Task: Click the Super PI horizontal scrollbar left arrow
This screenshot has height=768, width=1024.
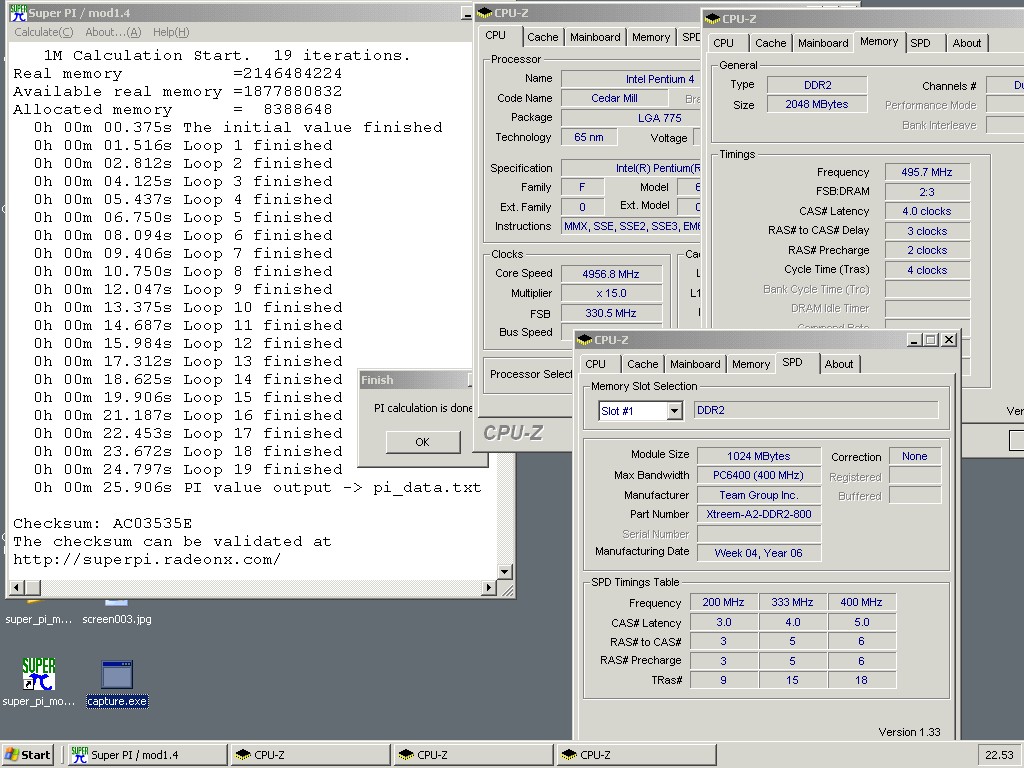Action: point(18,587)
